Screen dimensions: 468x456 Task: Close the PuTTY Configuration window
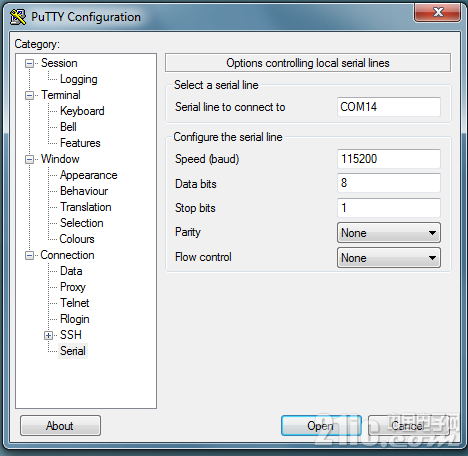click(438, 12)
